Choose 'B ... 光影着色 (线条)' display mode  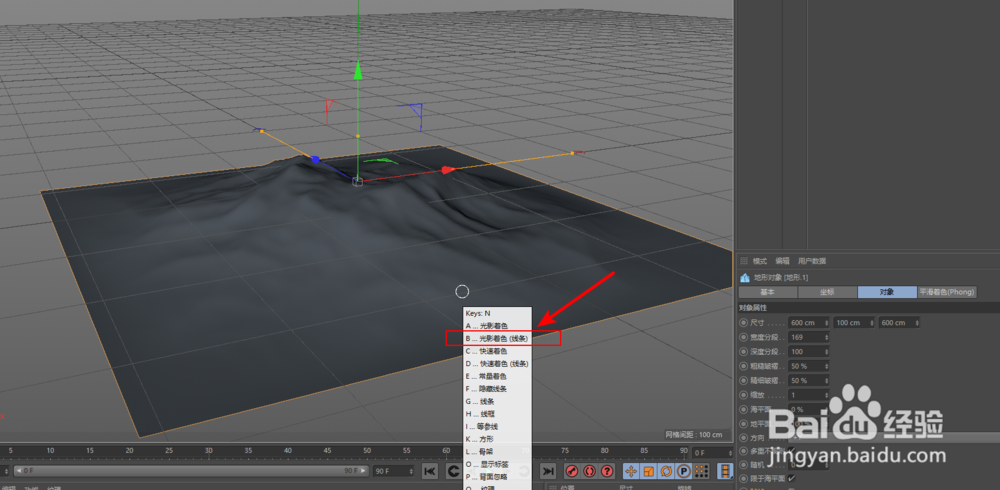[497, 338]
